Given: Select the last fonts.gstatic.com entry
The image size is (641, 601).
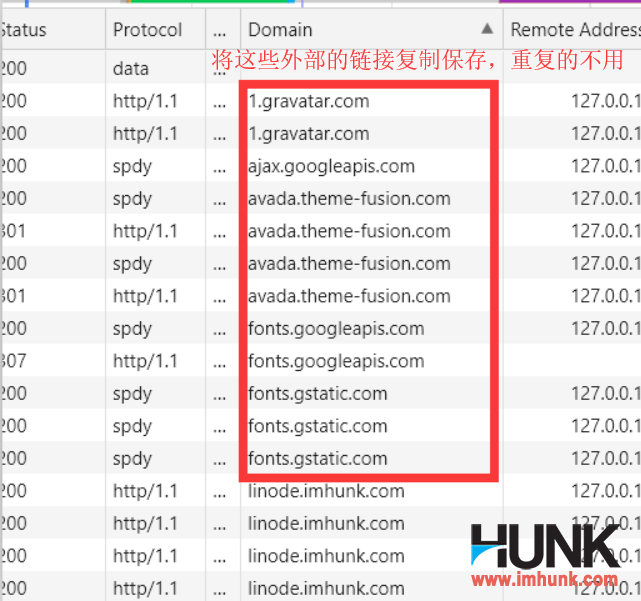Looking at the screenshot, I should coord(318,459).
